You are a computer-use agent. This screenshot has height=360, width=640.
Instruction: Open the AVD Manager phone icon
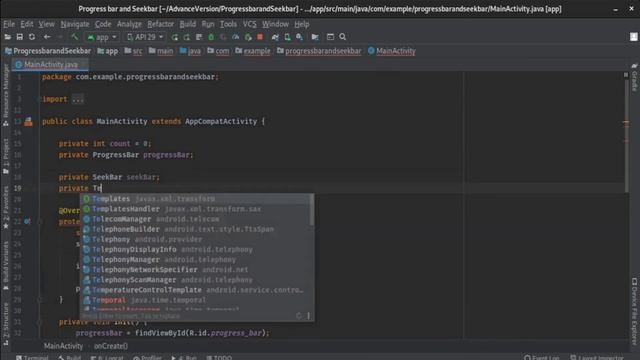[x=287, y=37]
